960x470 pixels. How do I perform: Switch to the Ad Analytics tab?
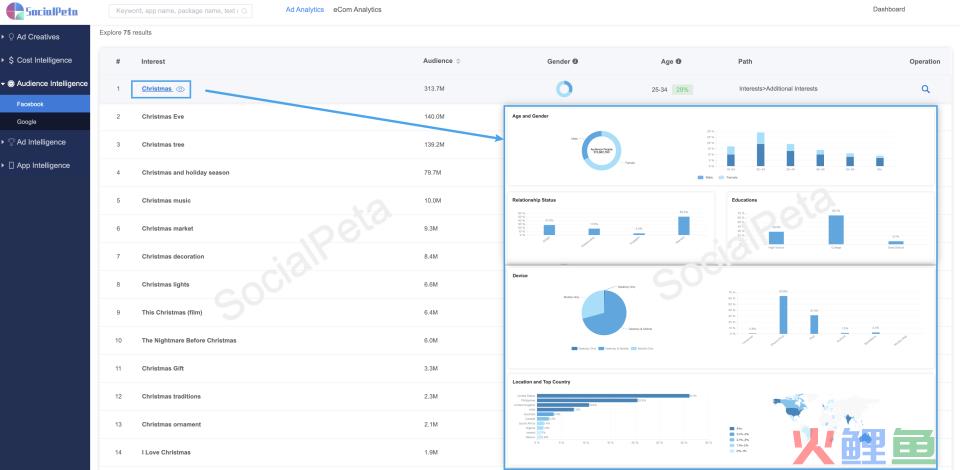304,10
